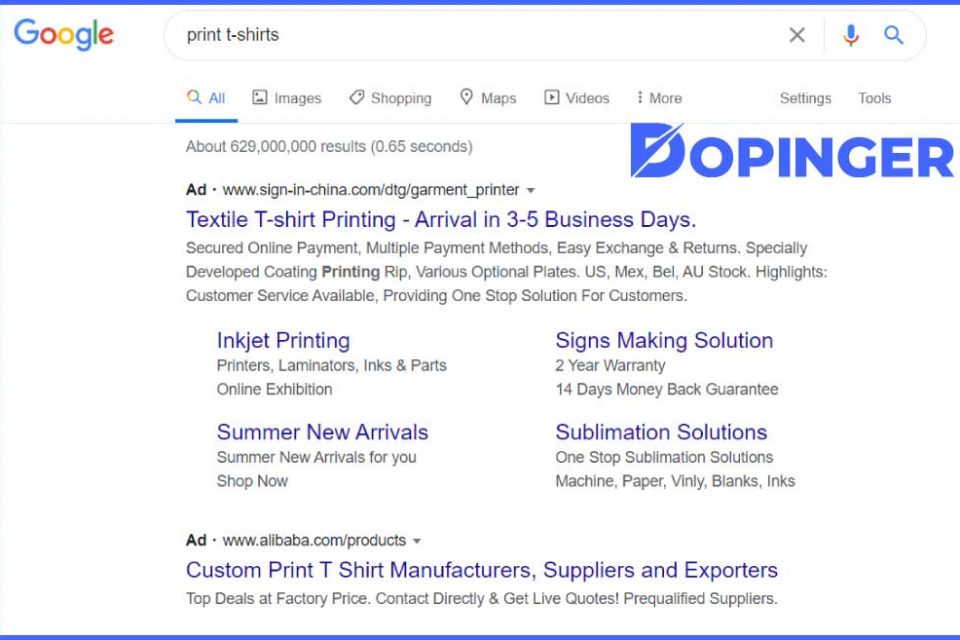
Task: Click the Google logo
Action: (x=63, y=34)
